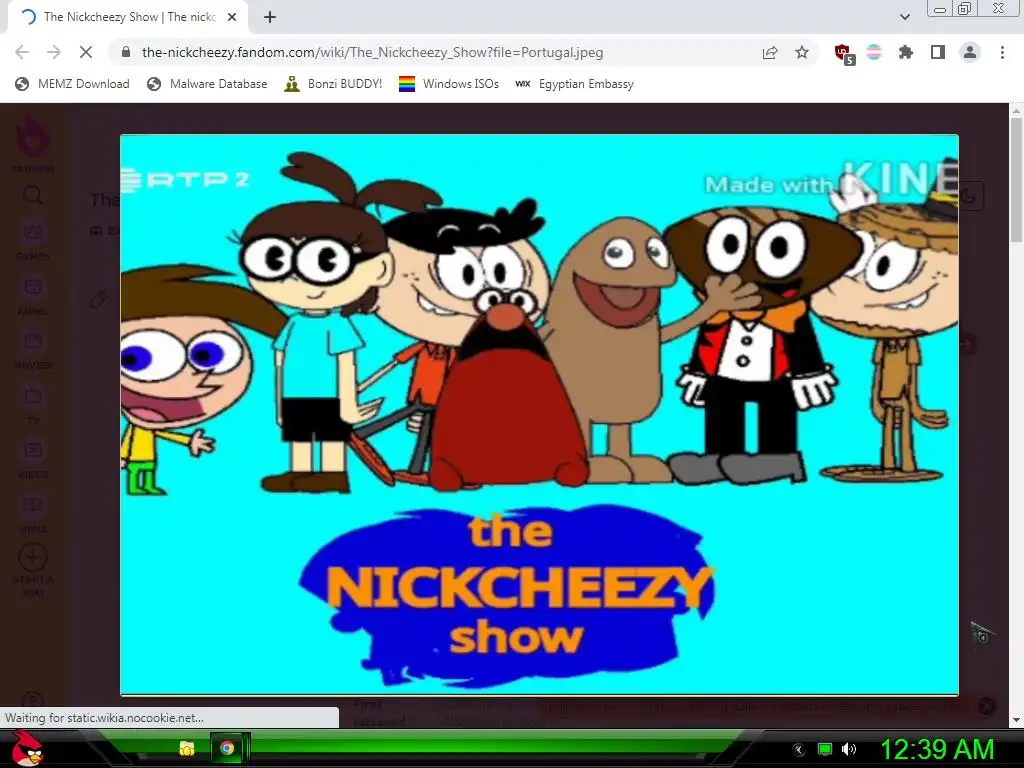
Task: Expand the hidden system tray icons
Action: point(798,749)
